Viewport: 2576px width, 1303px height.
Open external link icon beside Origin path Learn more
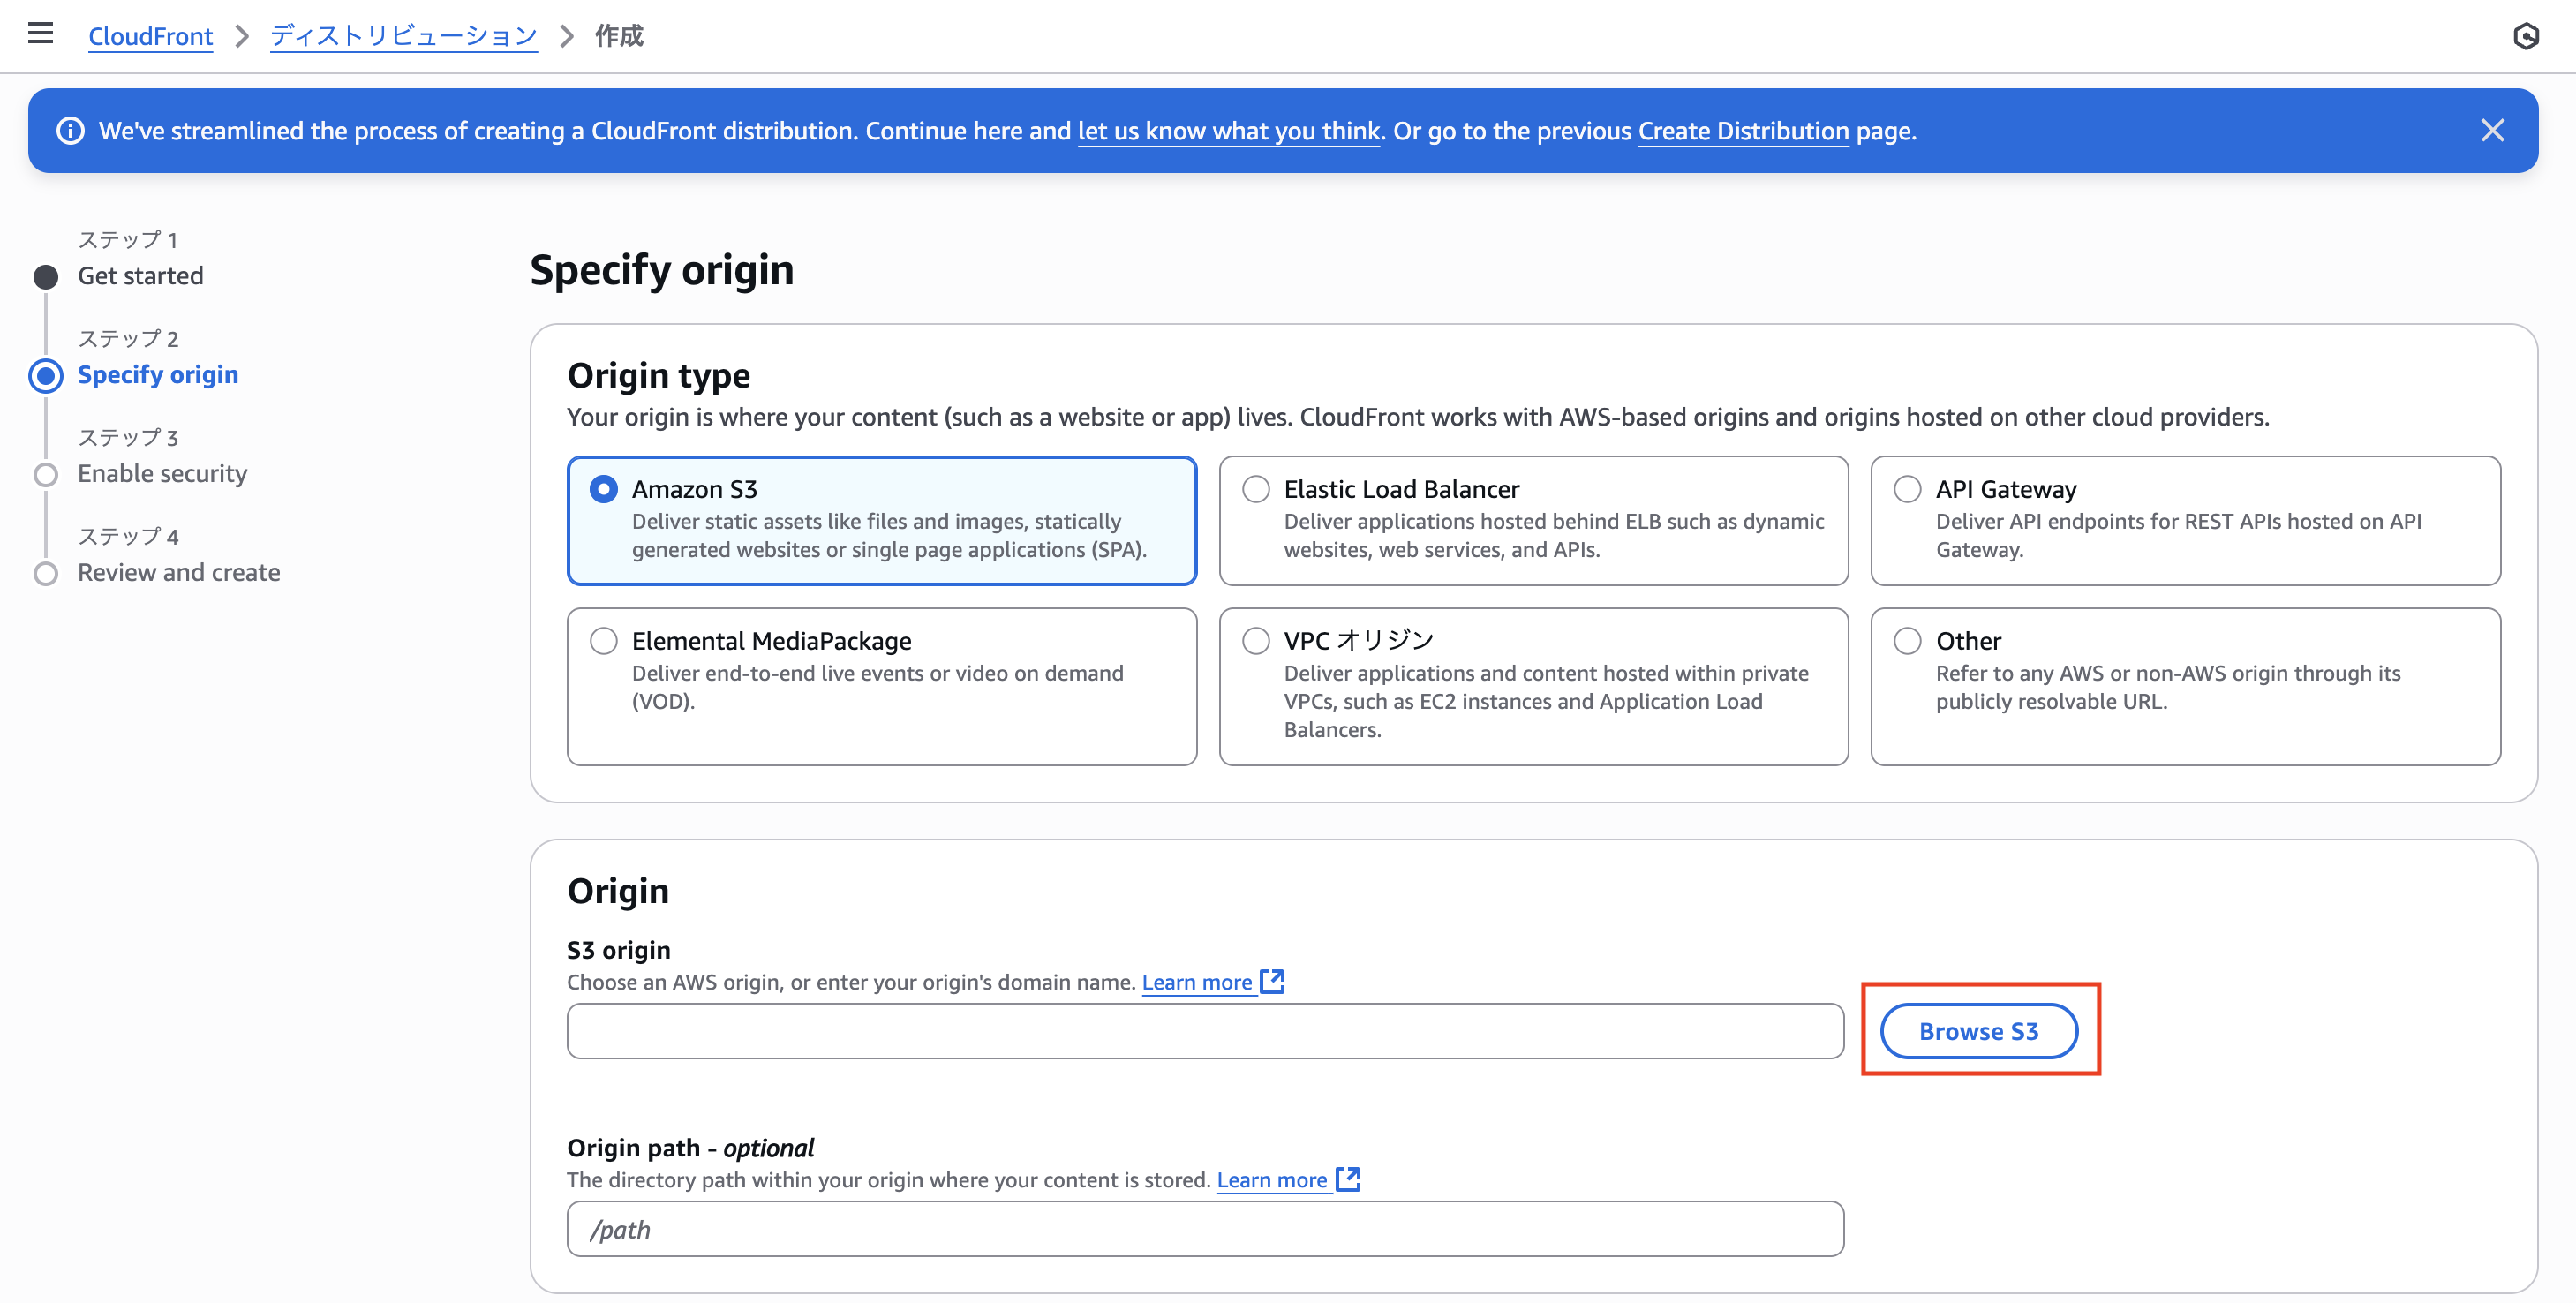coord(1348,1180)
